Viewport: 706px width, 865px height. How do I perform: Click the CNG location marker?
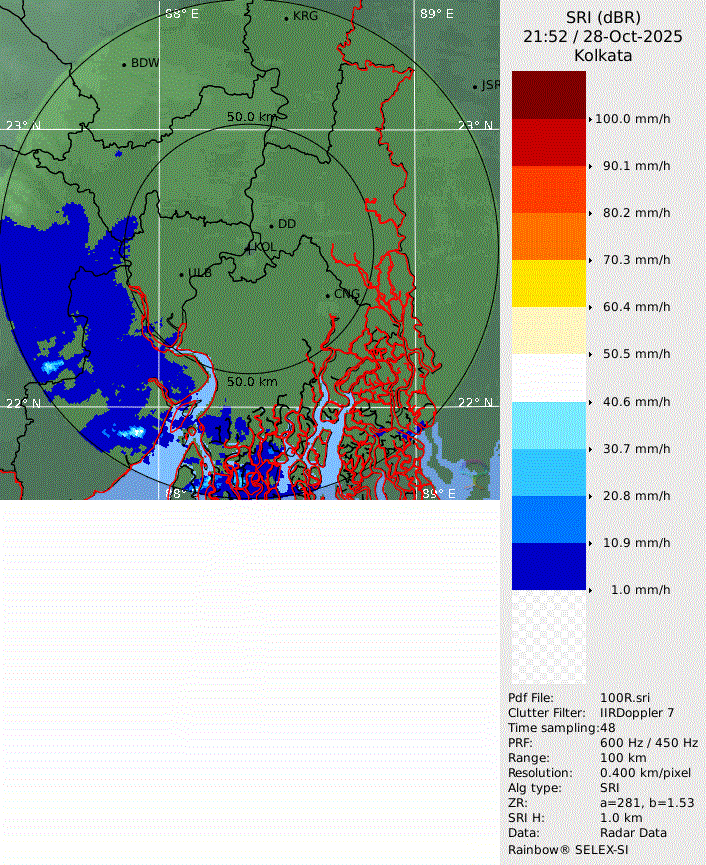pyautogui.click(x=328, y=295)
